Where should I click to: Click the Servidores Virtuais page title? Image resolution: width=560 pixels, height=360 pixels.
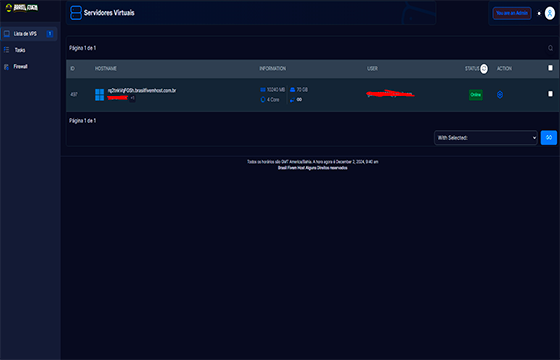(109, 13)
